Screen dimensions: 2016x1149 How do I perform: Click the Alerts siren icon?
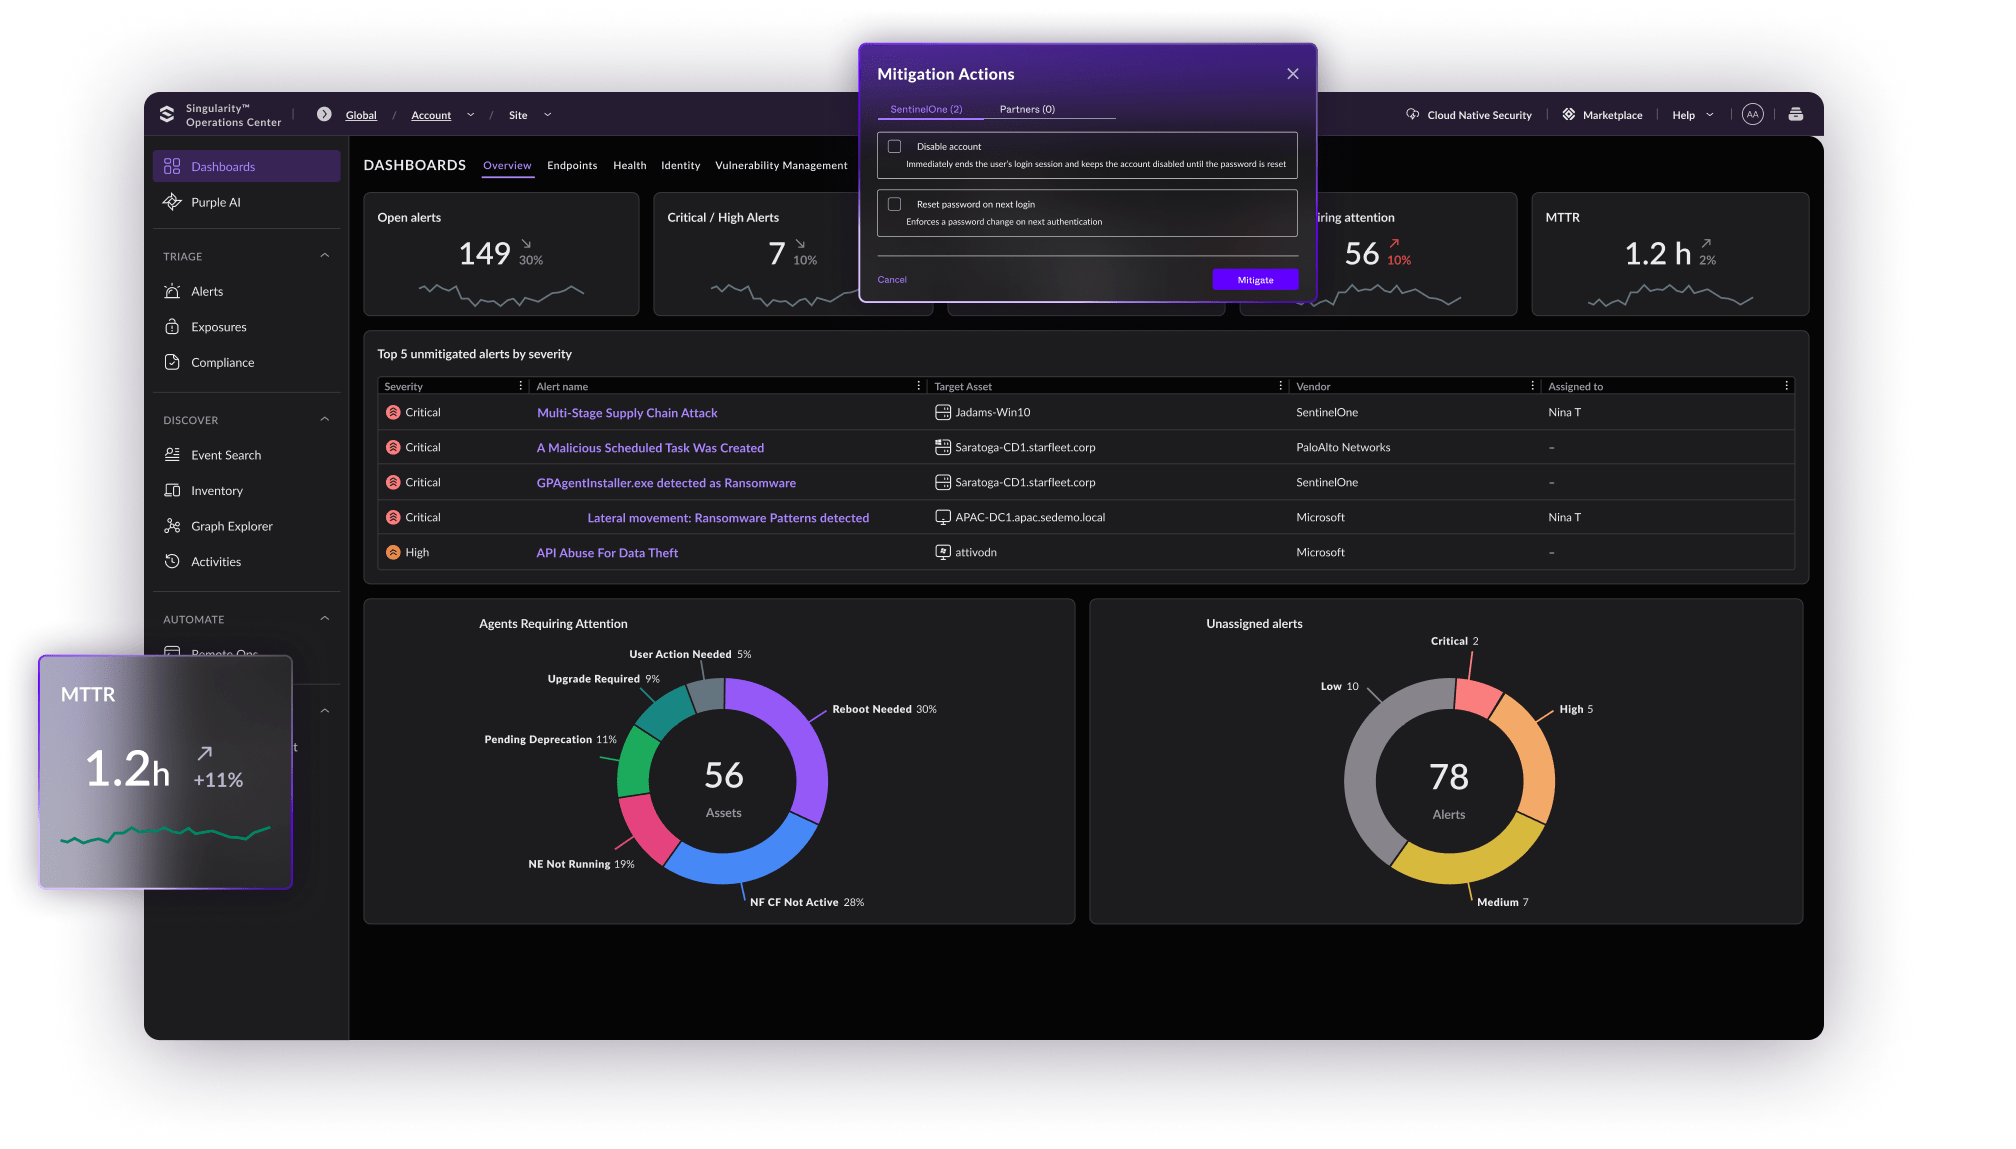click(x=172, y=291)
